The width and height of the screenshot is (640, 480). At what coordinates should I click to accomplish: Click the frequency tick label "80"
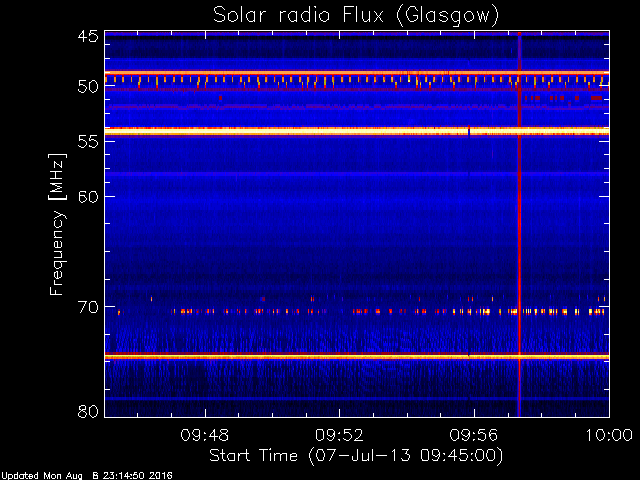click(88, 411)
